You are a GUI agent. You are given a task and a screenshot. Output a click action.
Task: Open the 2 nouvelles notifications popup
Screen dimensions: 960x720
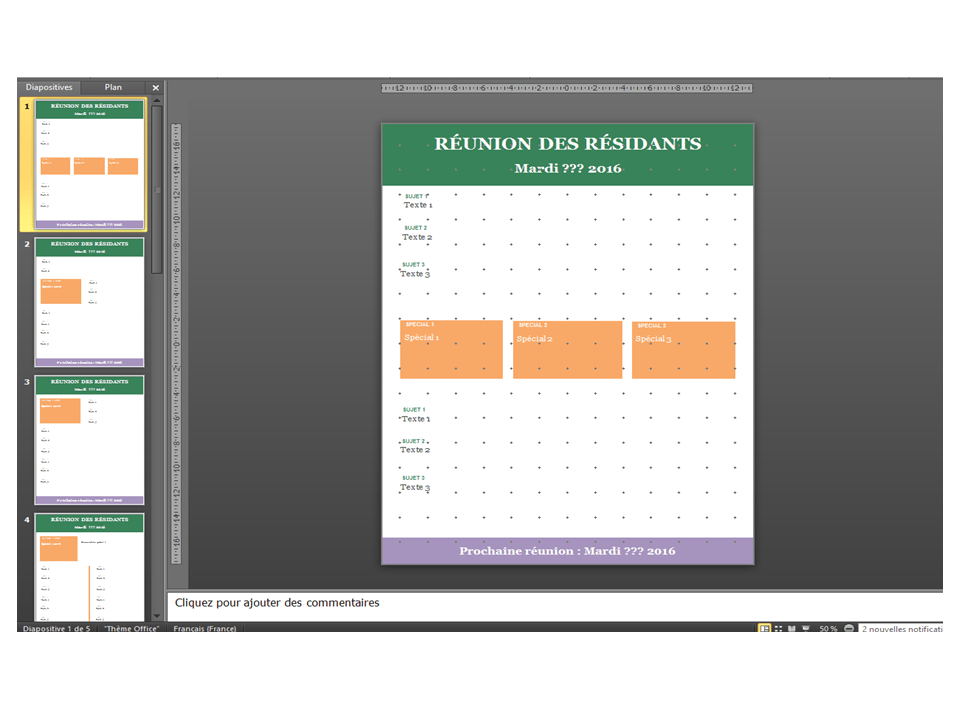pos(901,629)
